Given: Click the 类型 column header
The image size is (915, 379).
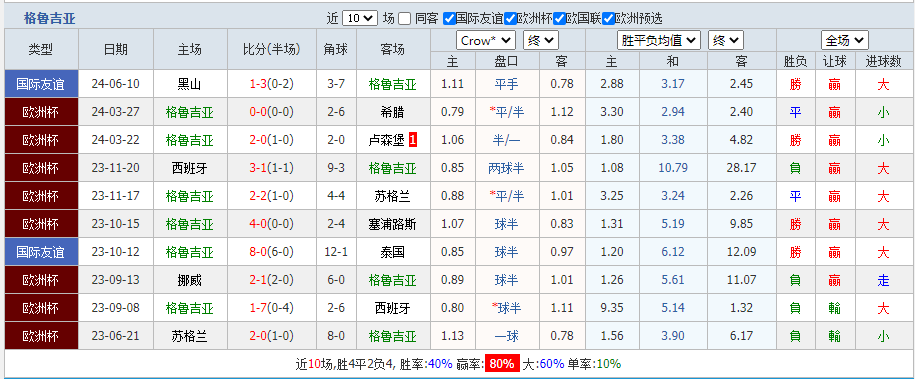Looking at the screenshot, I should 41,50.
